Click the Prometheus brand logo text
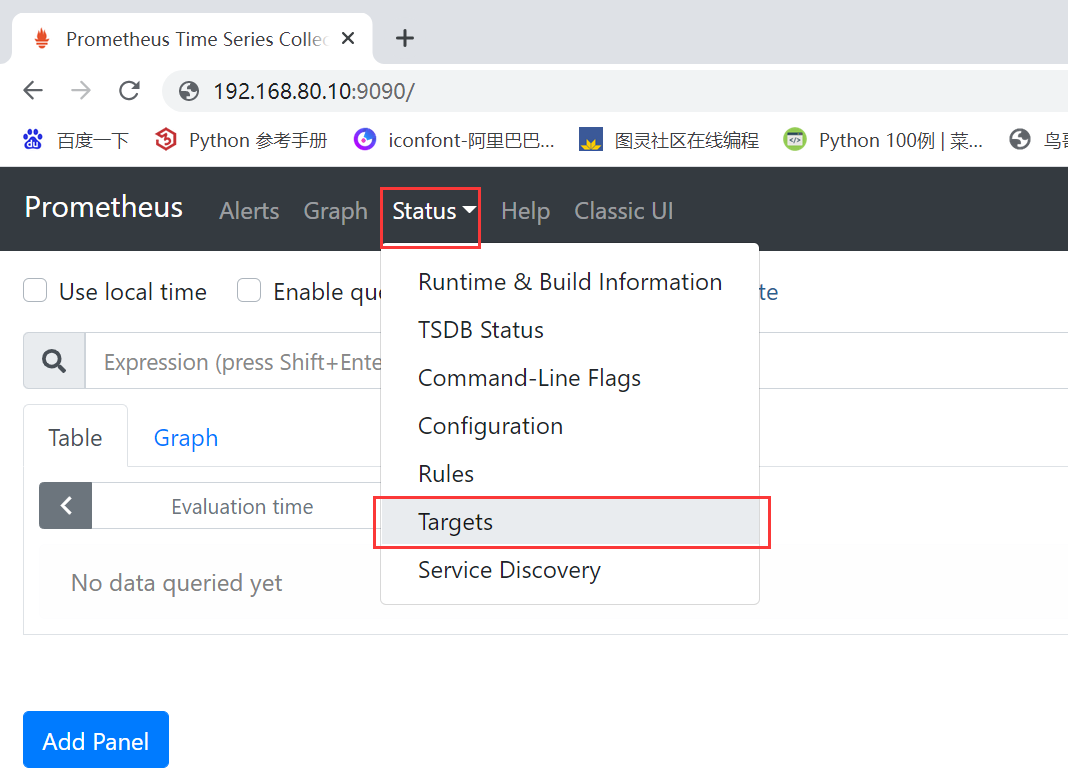Image resolution: width=1068 pixels, height=777 pixels. (104, 207)
